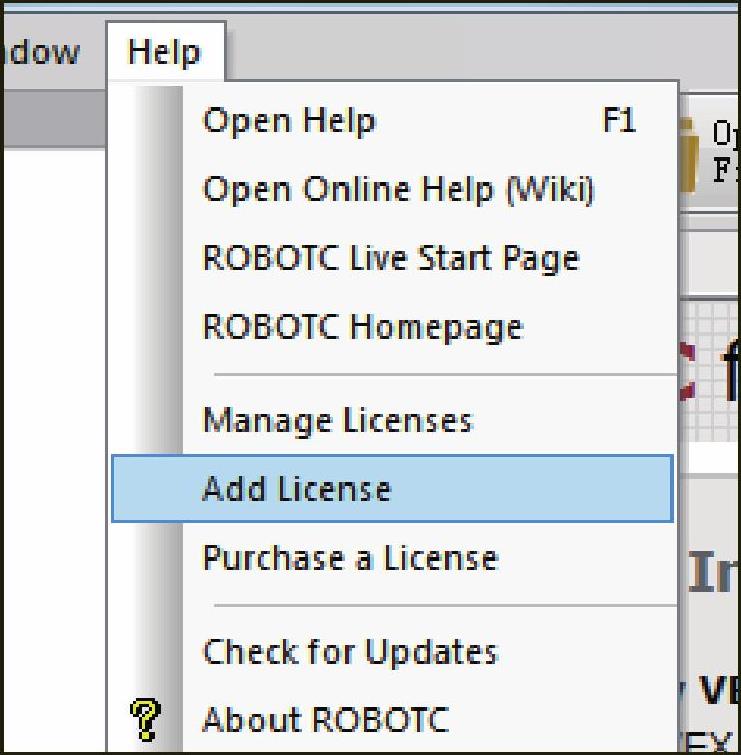741x755 pixels.
Task: Click the yellow question mark icon
Action: click(x=145, y=720)
